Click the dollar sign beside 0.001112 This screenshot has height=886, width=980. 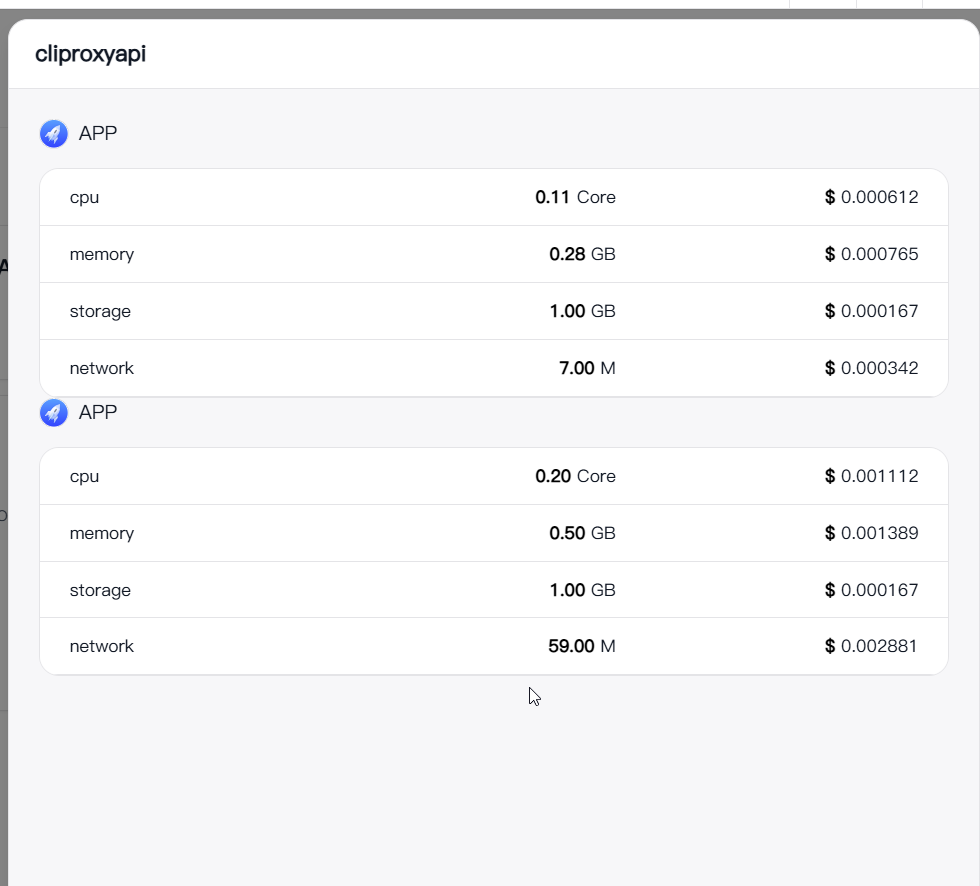pos(829,476)
